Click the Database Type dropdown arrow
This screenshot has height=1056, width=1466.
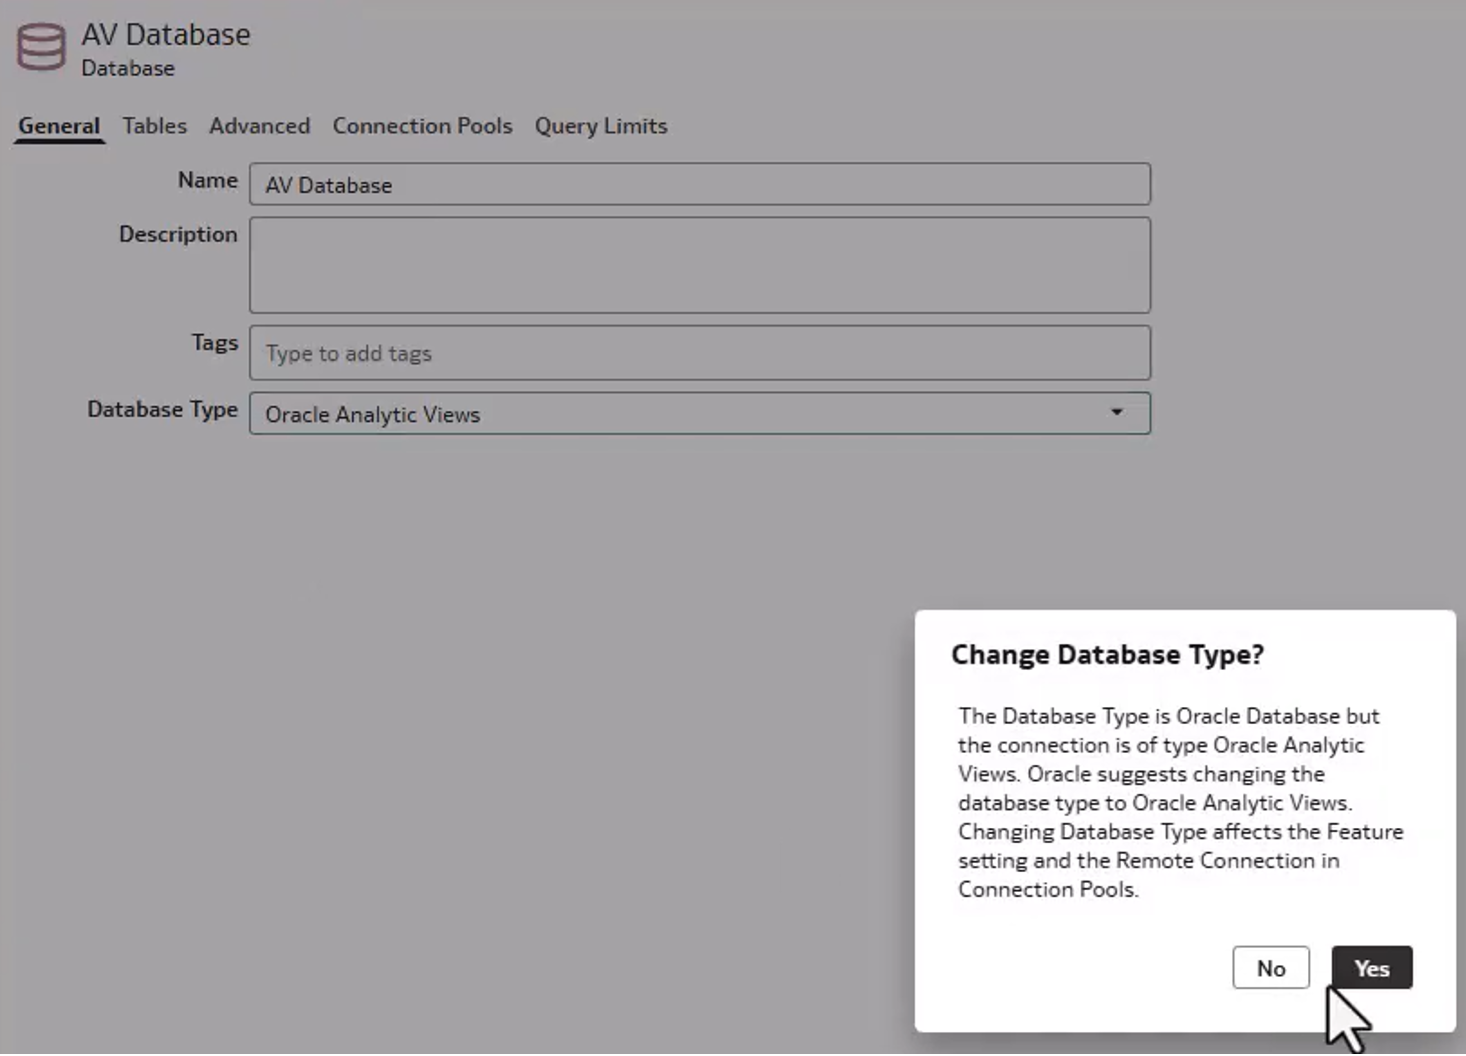click(x=1117, y=413)
